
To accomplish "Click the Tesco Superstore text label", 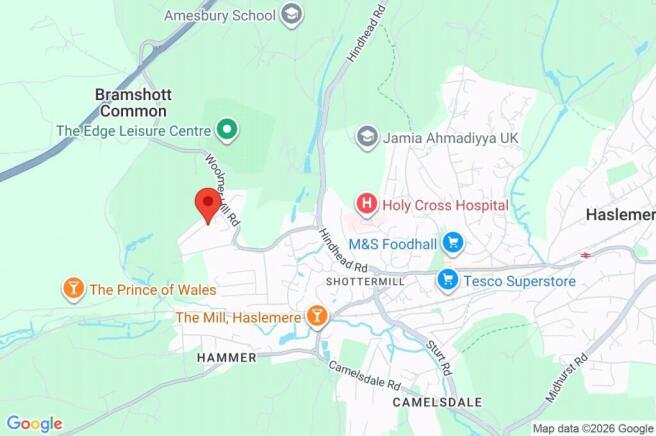I will (x=520, y=281).
